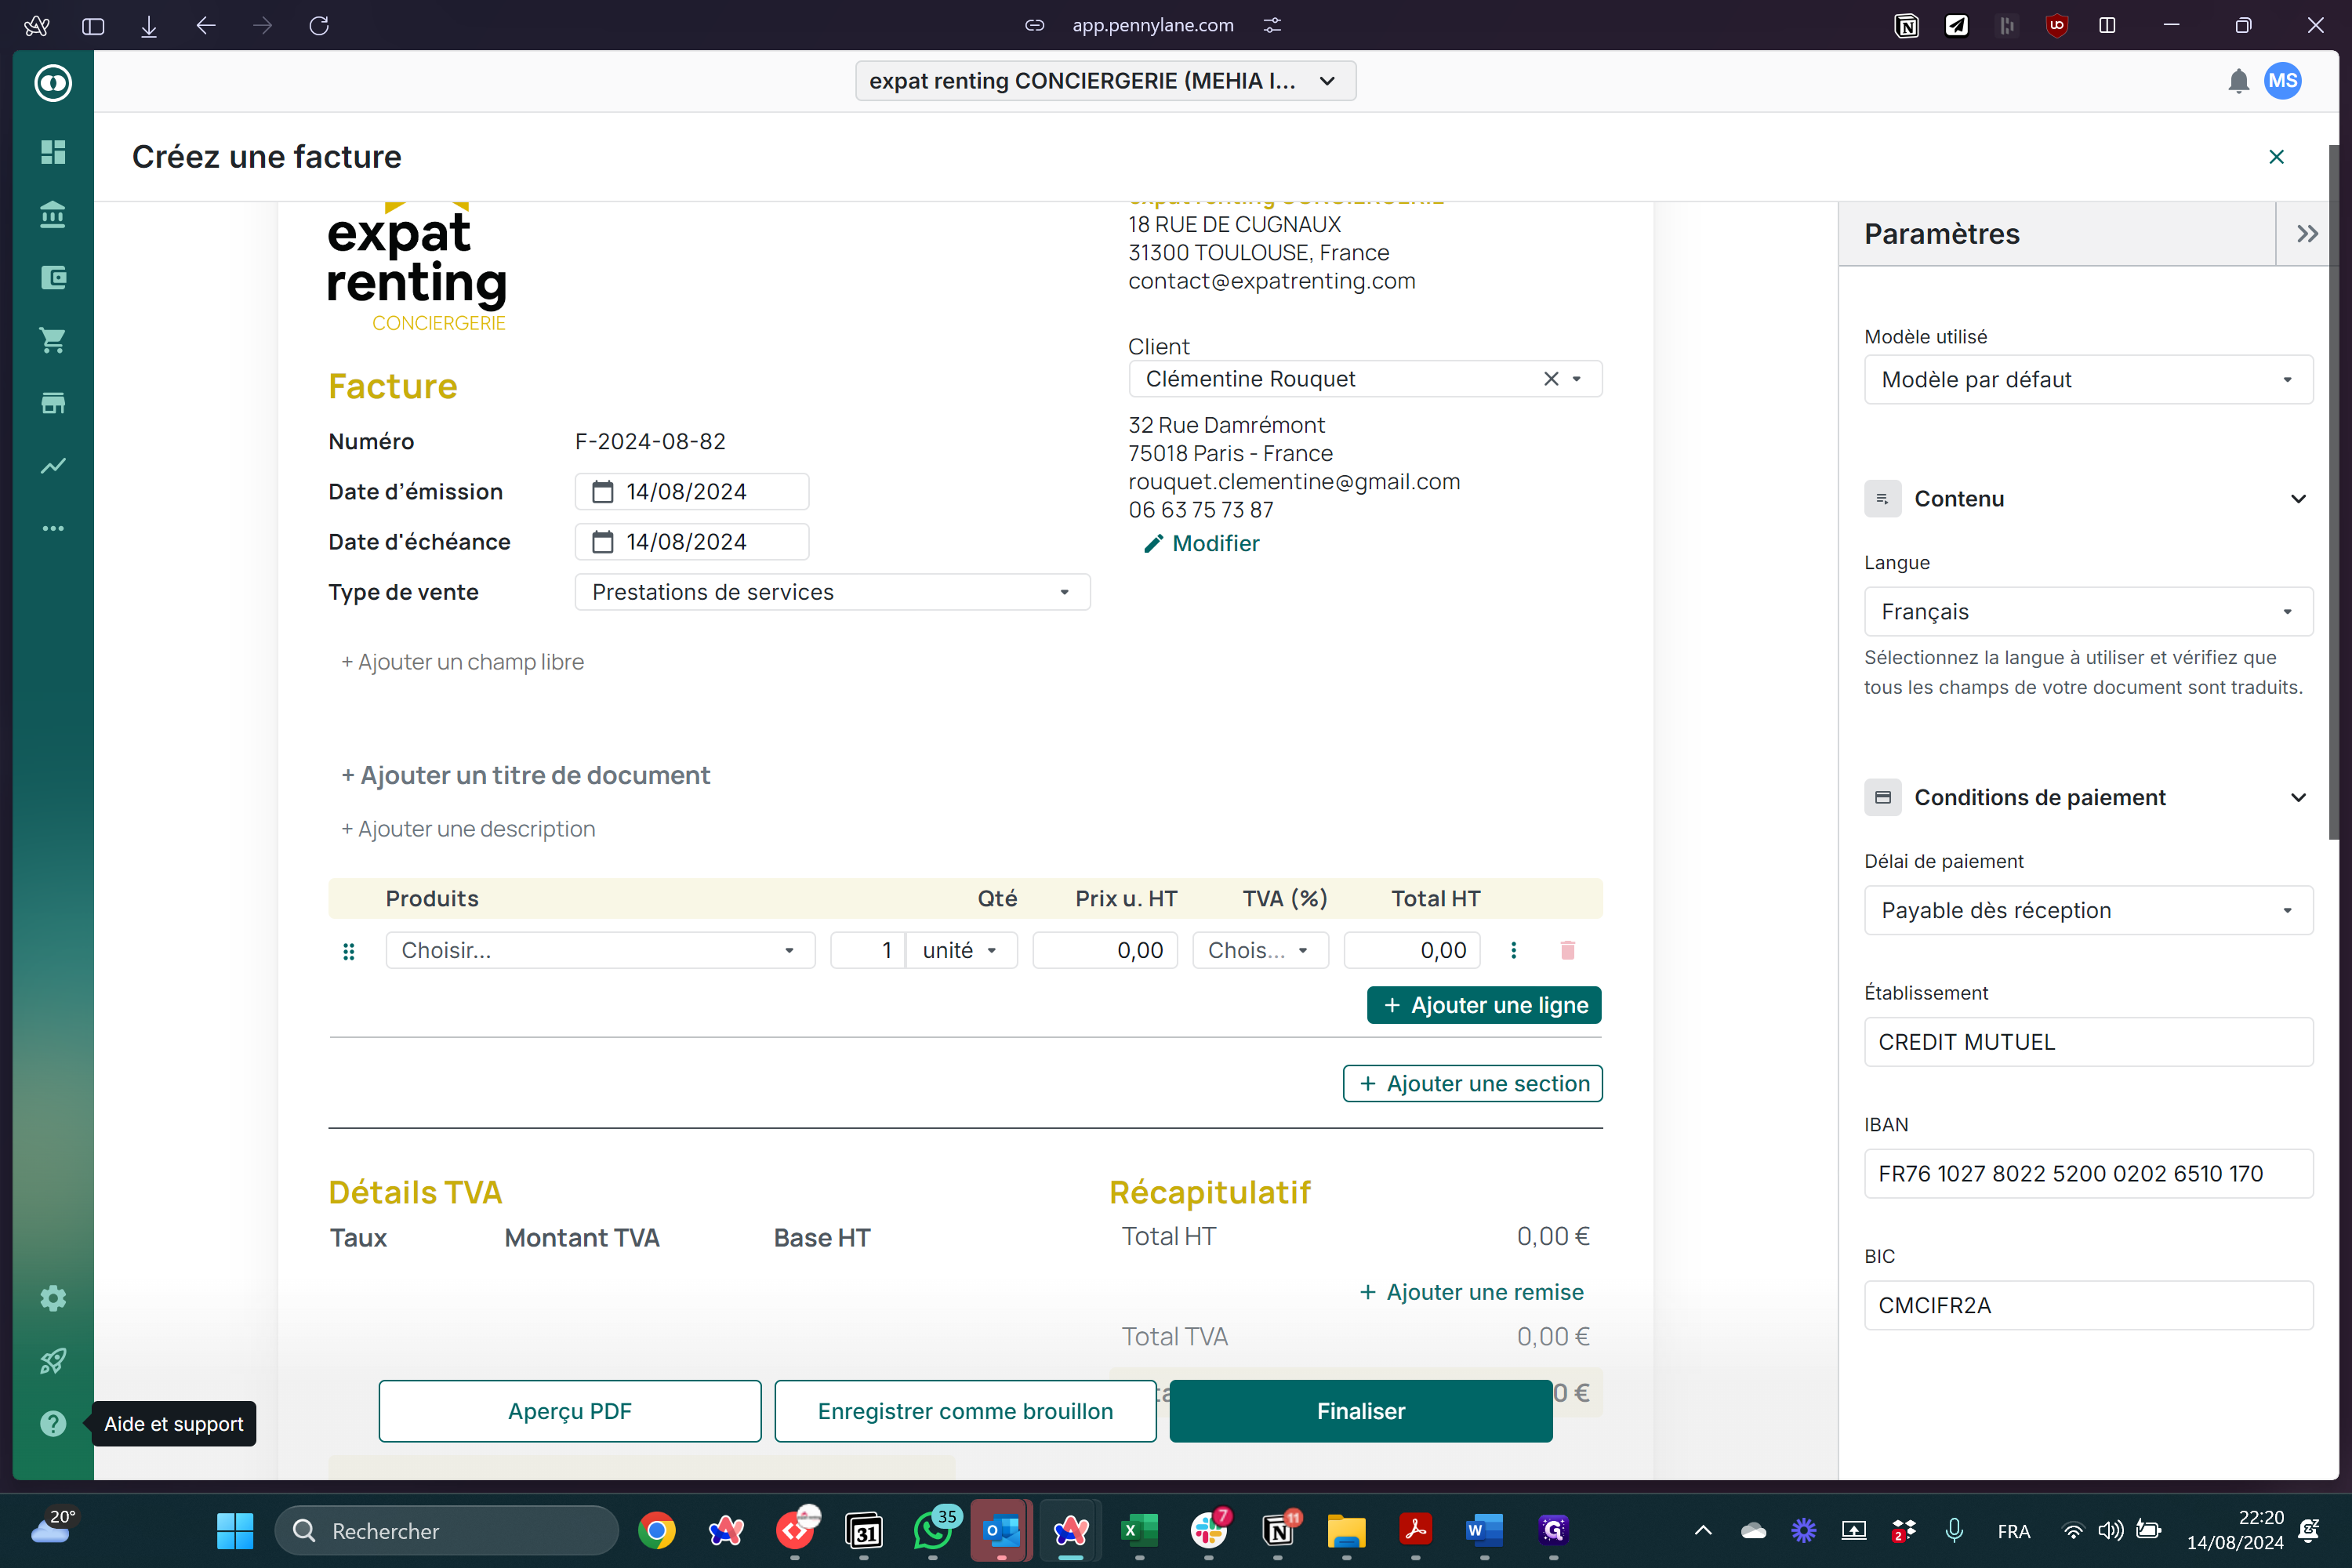Open the Type de vente dropdown
This screenshot has height=1568, width=2352.
(832, 592)
